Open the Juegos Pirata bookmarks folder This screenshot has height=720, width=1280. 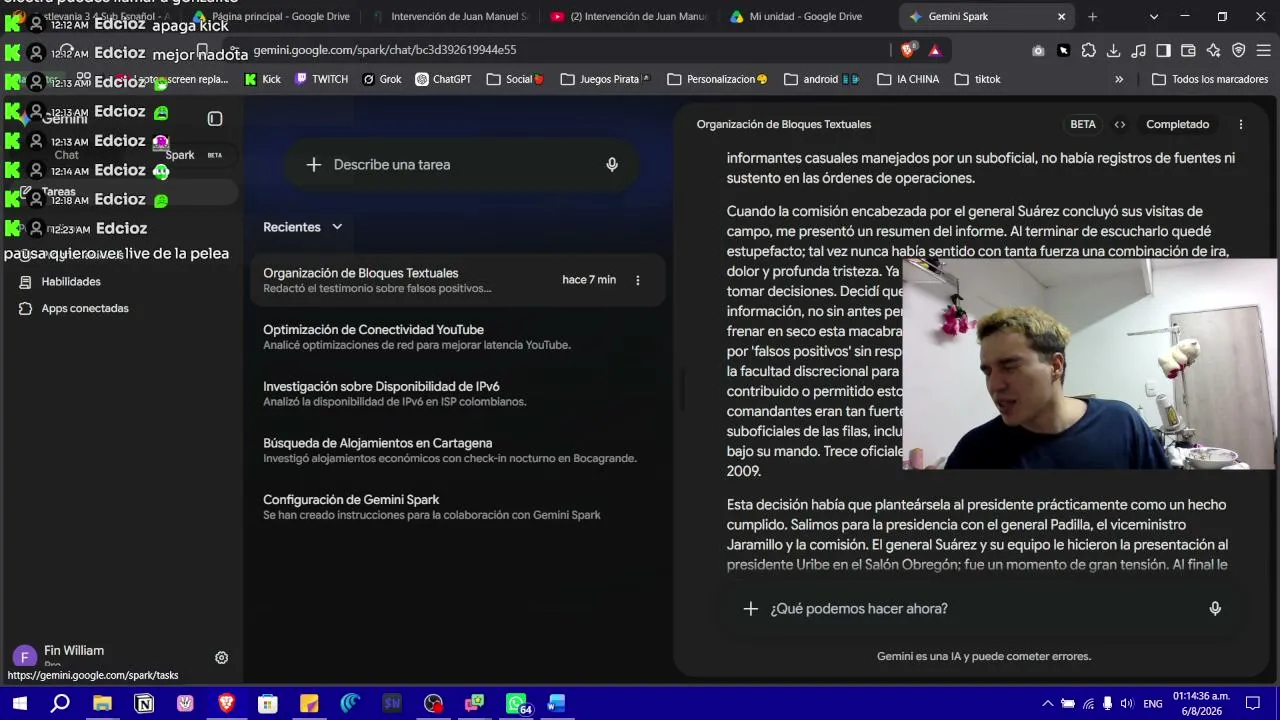(x=606, y=79)
